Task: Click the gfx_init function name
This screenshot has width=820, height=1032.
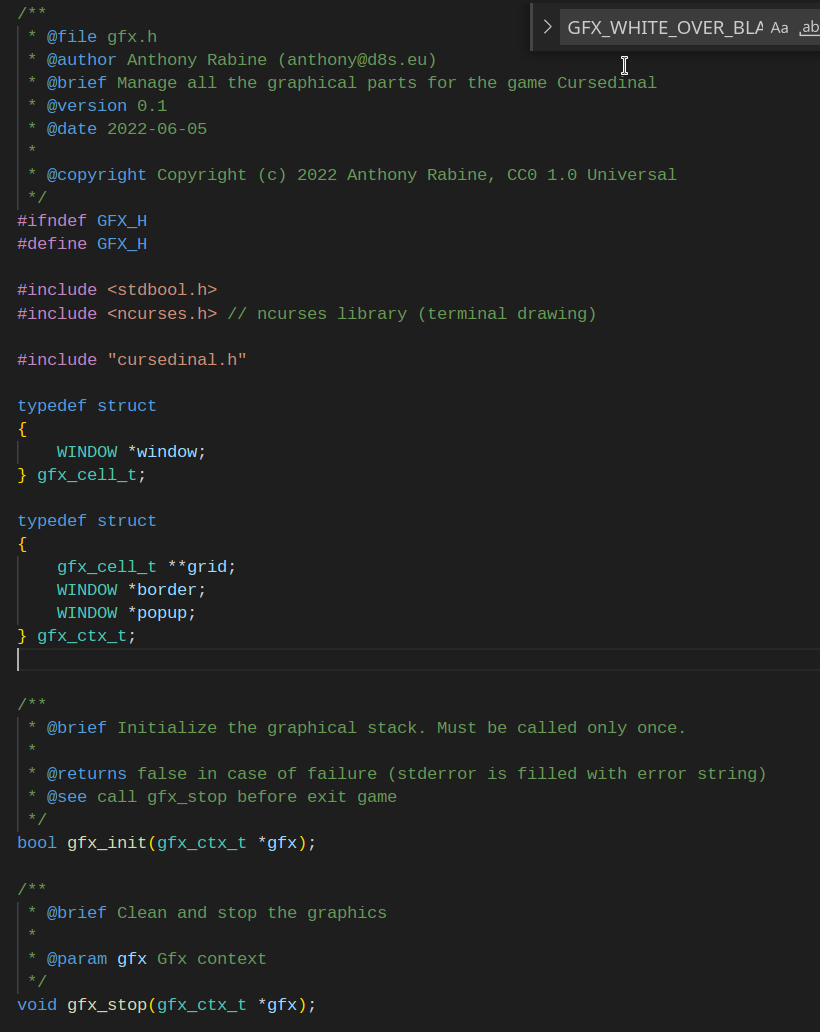Action: click(106, 843)
